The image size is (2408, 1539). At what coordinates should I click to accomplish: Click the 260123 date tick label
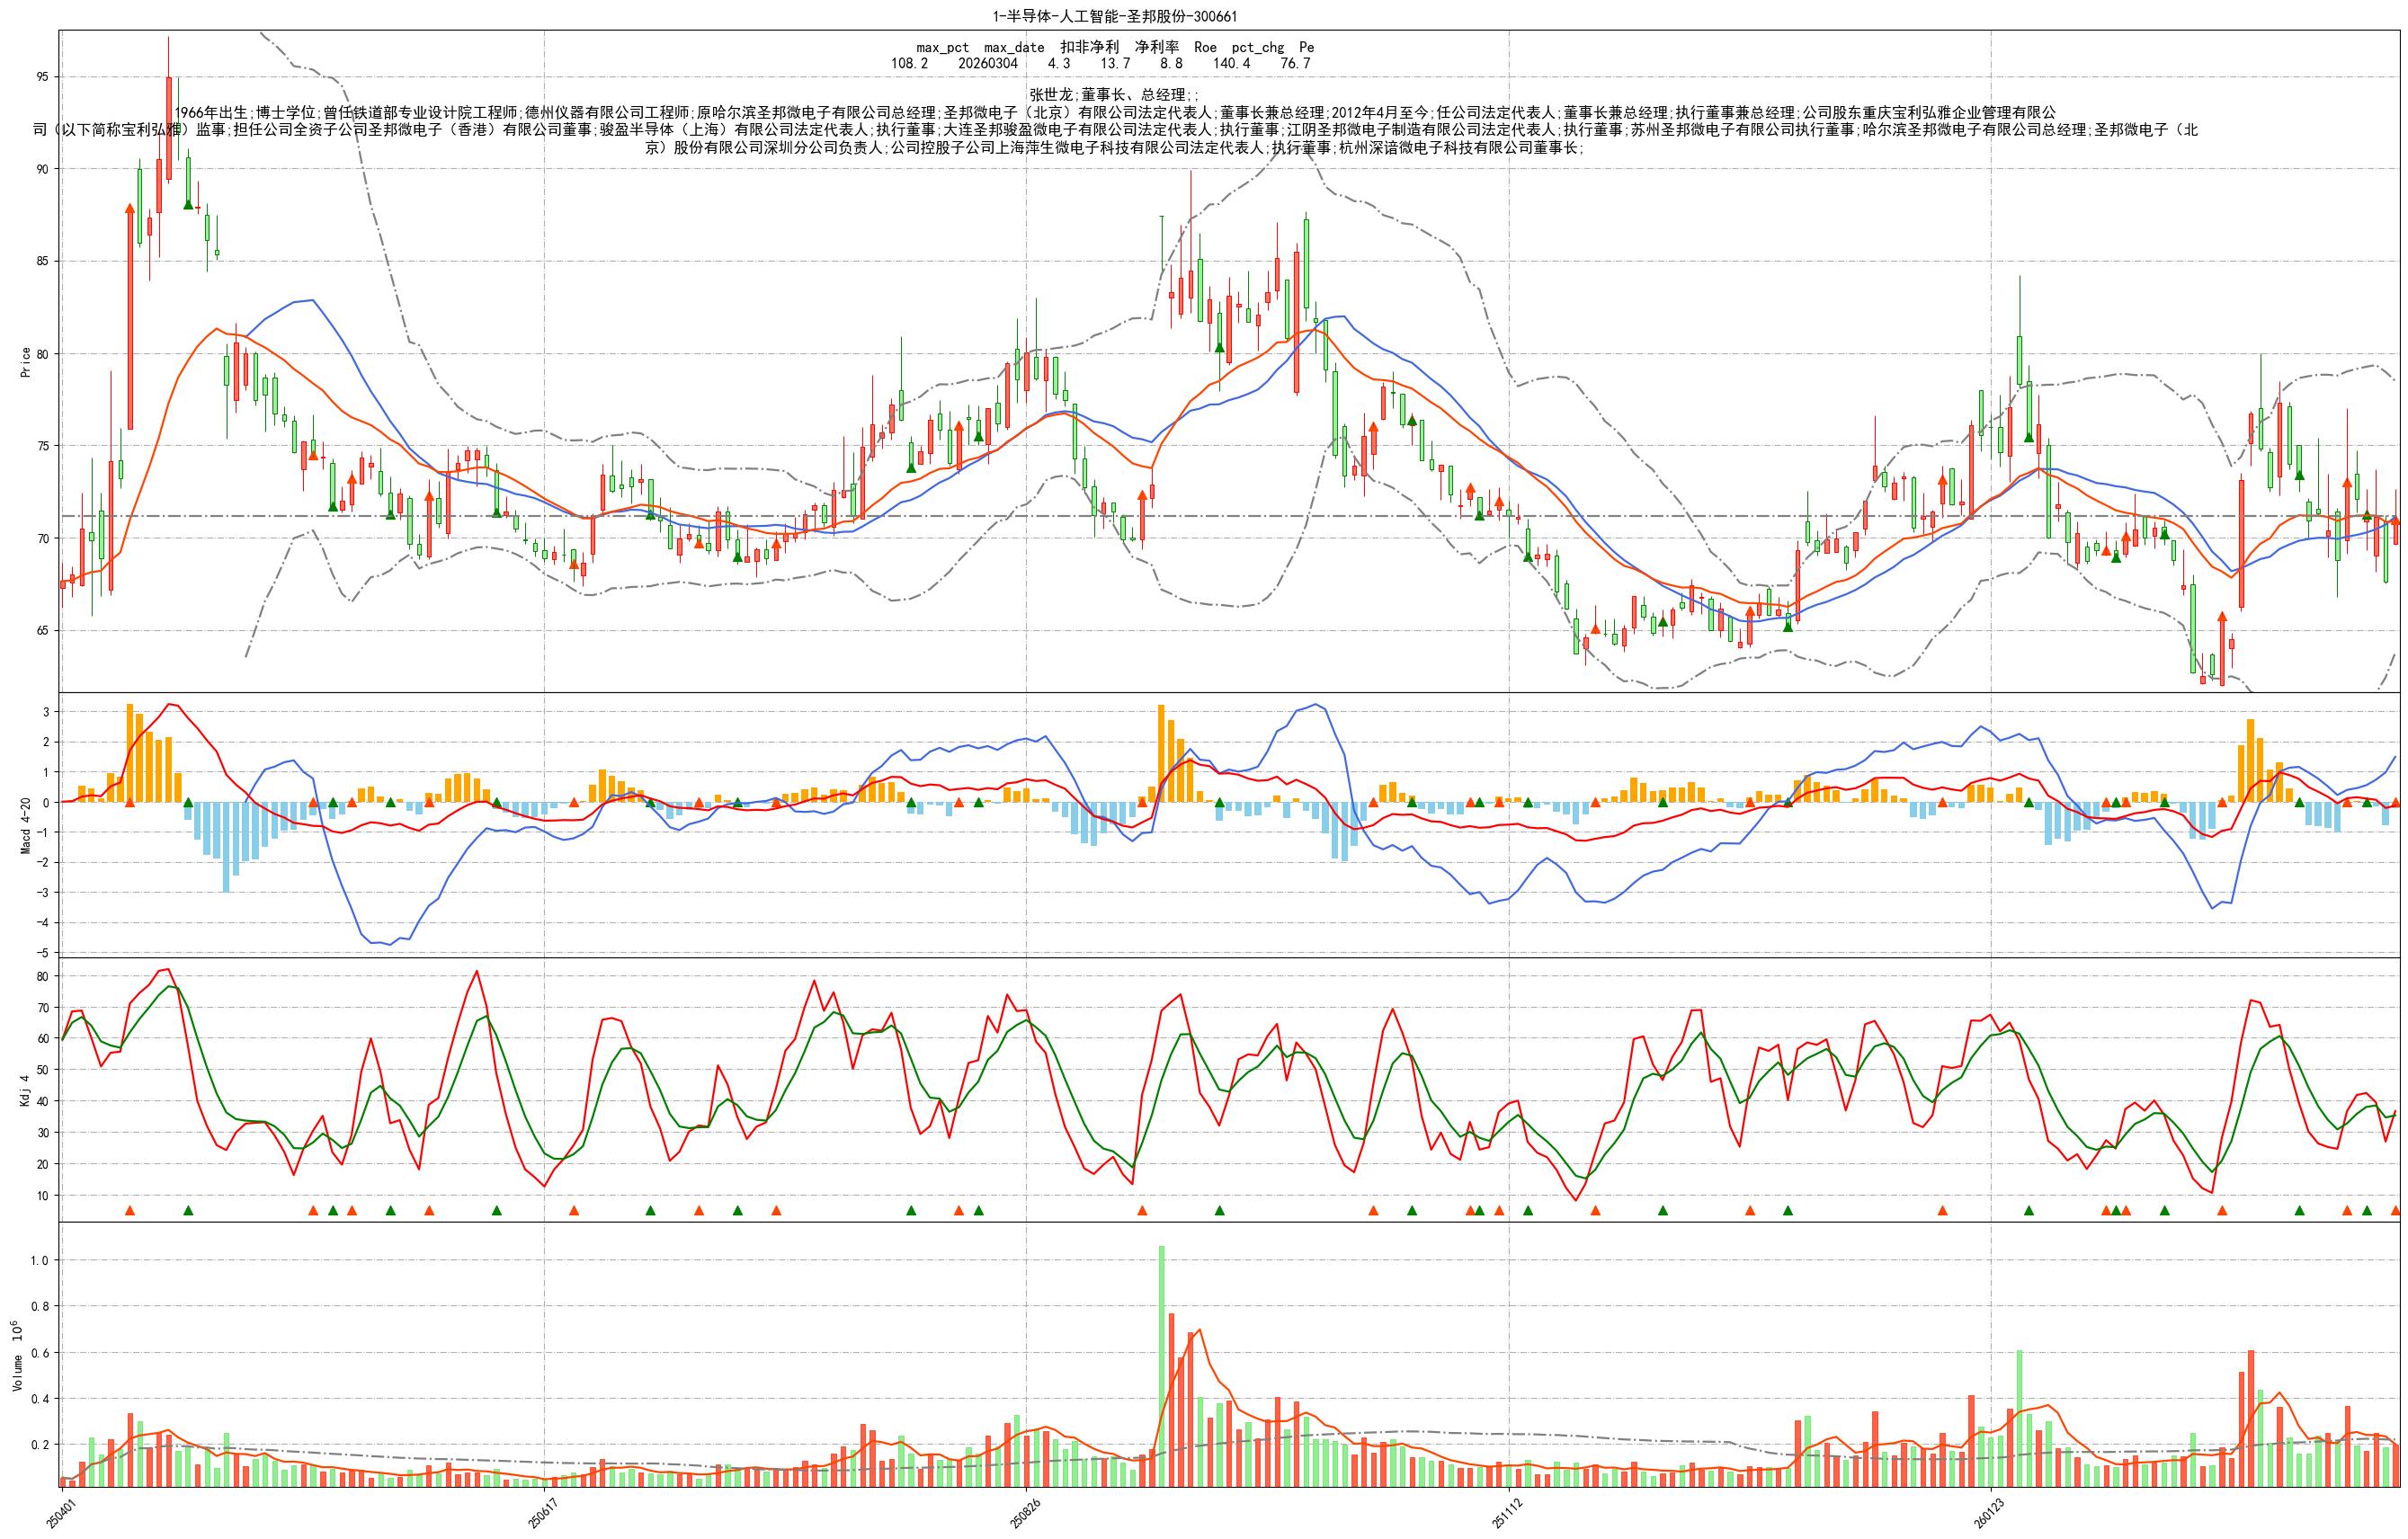1990,1515
